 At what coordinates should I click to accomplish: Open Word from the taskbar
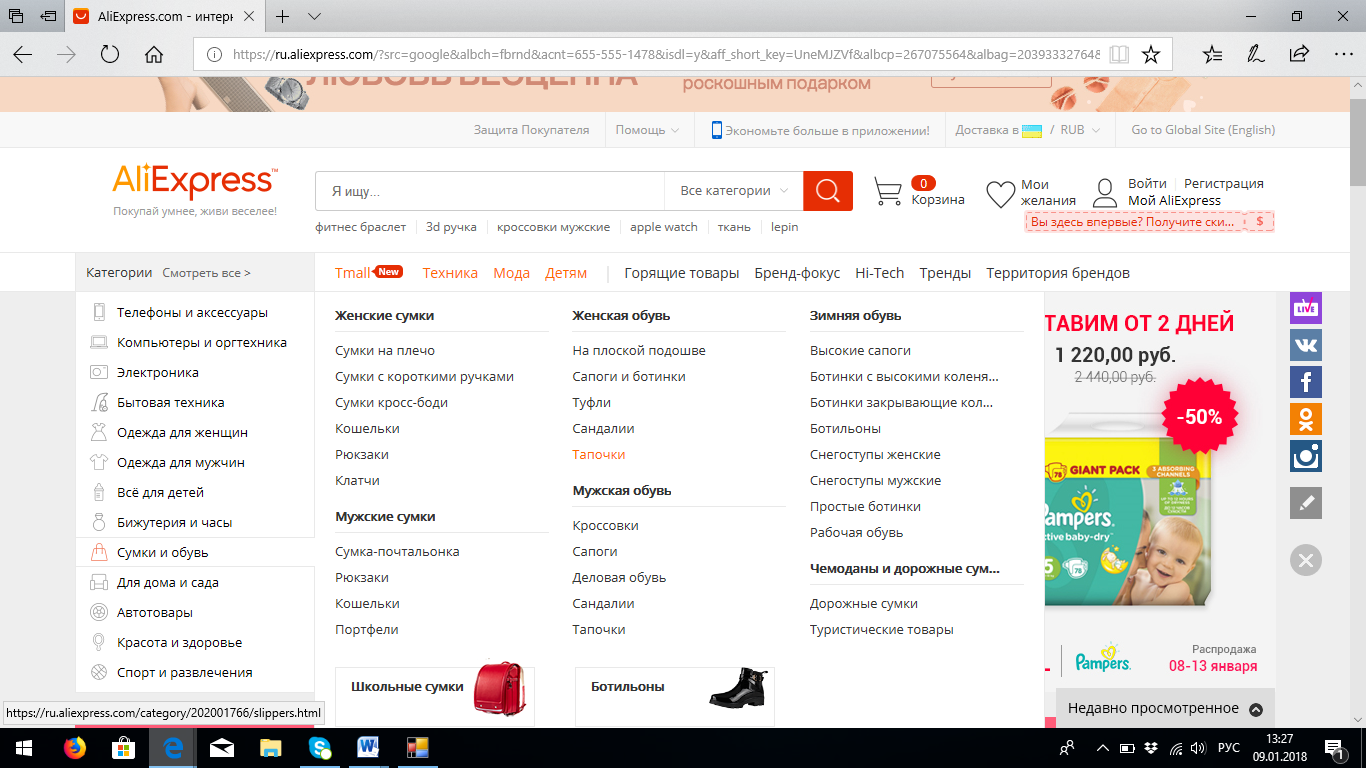(x=368, y=747)
